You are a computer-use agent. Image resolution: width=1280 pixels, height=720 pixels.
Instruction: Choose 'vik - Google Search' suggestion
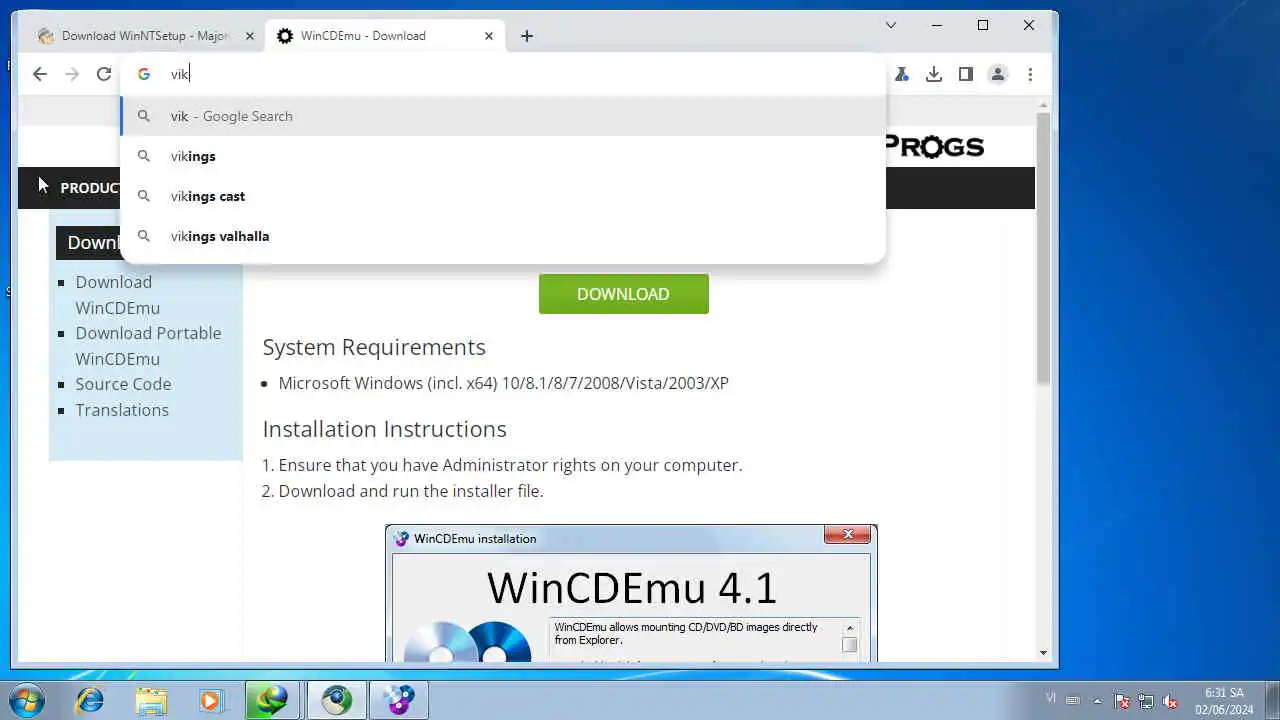coord(503,116)
